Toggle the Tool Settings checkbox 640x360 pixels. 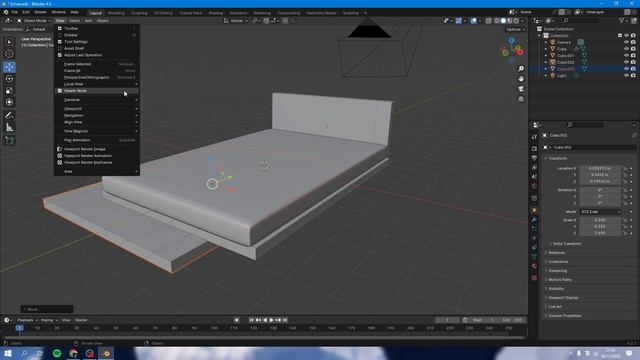pyautogui.click(x=60, y=42)
